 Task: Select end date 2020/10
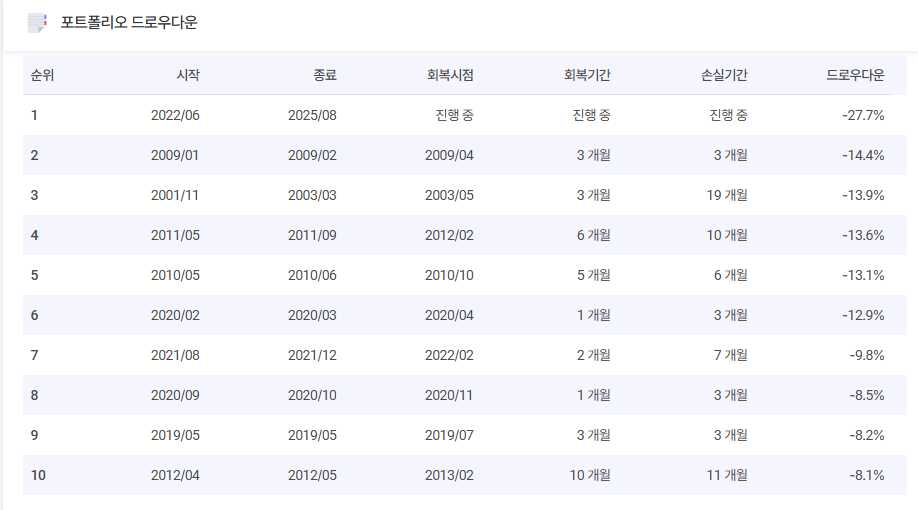click(x=312, y=395)
